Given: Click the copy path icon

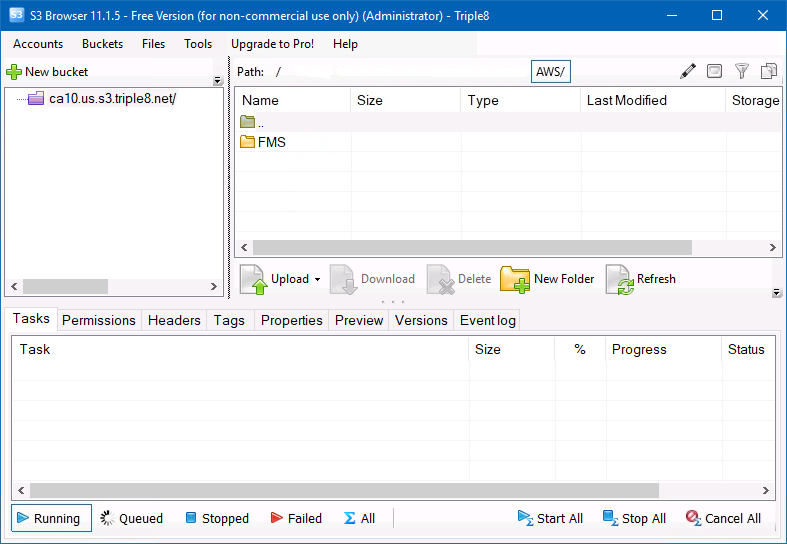Looking at the screenshot, I should [x=768, y=71].
